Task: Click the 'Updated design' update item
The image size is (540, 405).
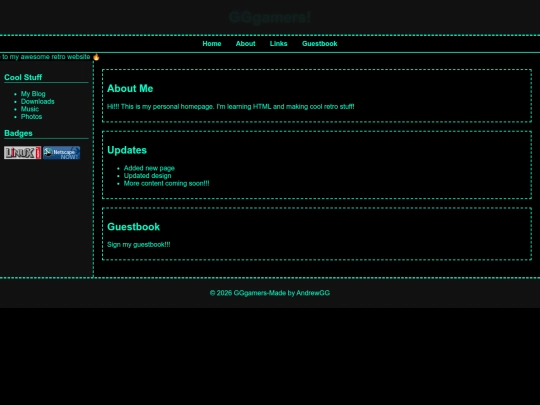Action: pyautogui.click(x=147, y=176)
